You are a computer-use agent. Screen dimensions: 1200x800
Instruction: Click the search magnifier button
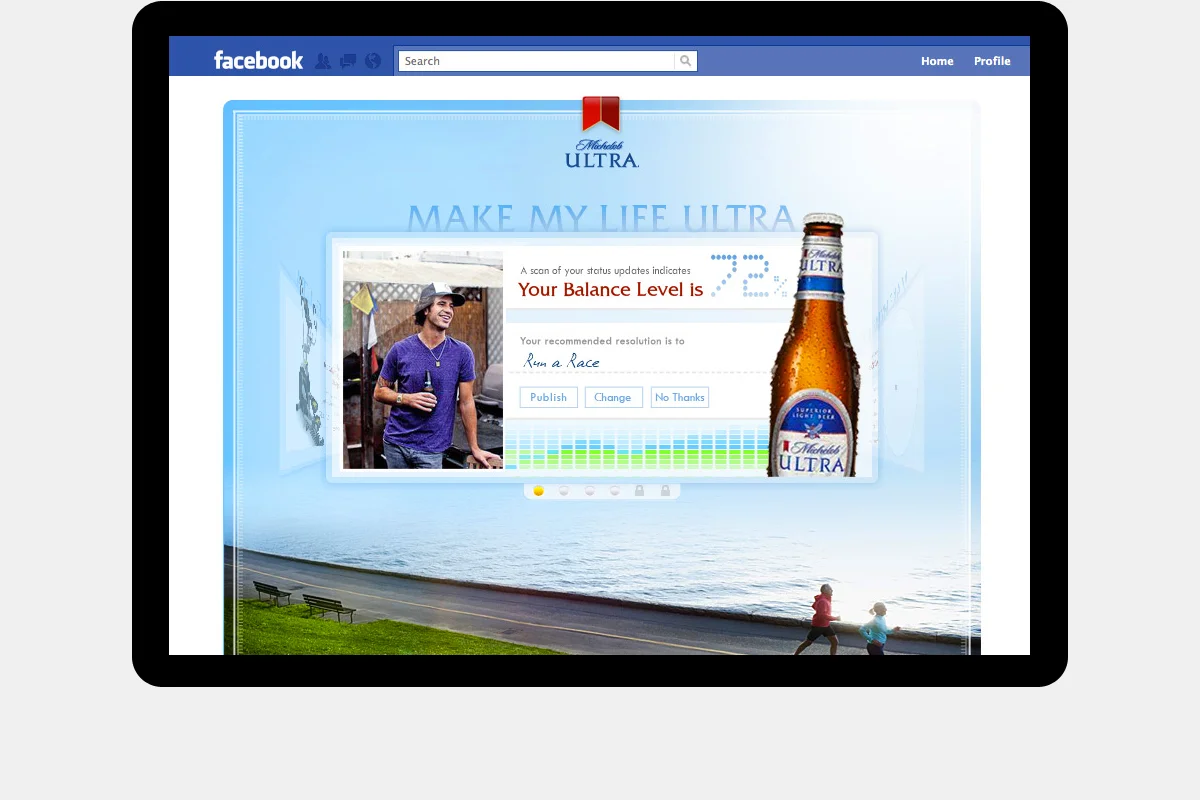(686, 61)
